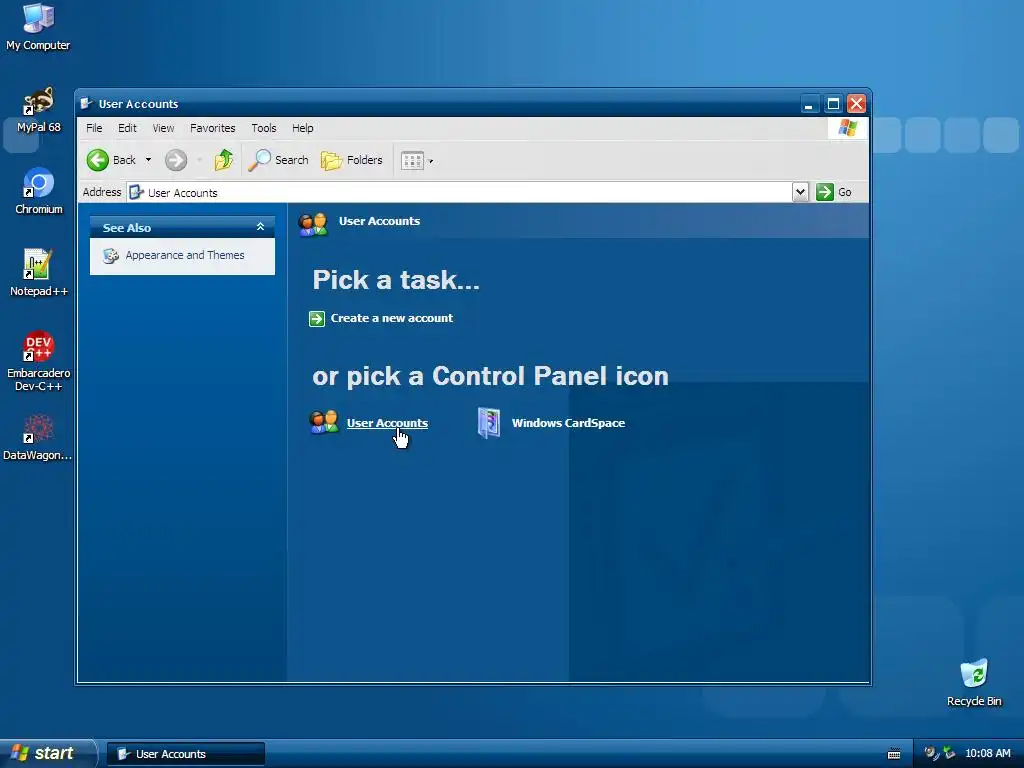The height and width of the screenshot is (768, 1024).
Task: Open My Computer desktop icon
Action: (38, 27)
